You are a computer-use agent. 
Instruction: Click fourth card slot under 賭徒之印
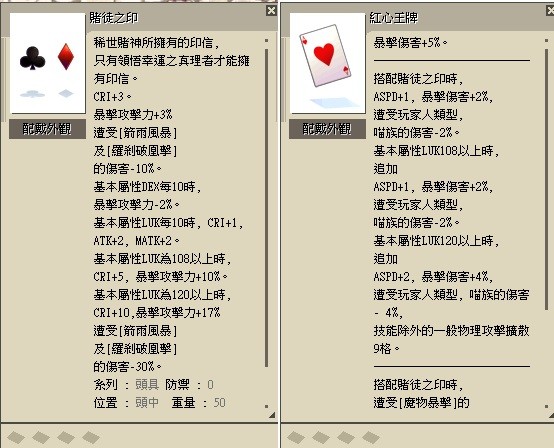[91, 437]
